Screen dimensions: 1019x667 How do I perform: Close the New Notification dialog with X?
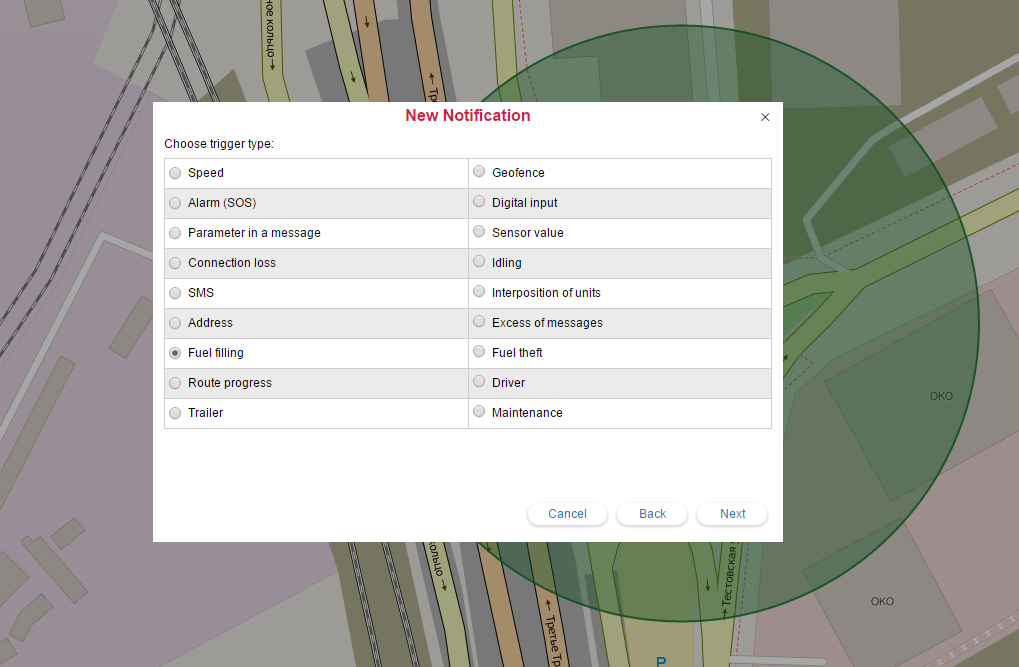coord(765,117)
